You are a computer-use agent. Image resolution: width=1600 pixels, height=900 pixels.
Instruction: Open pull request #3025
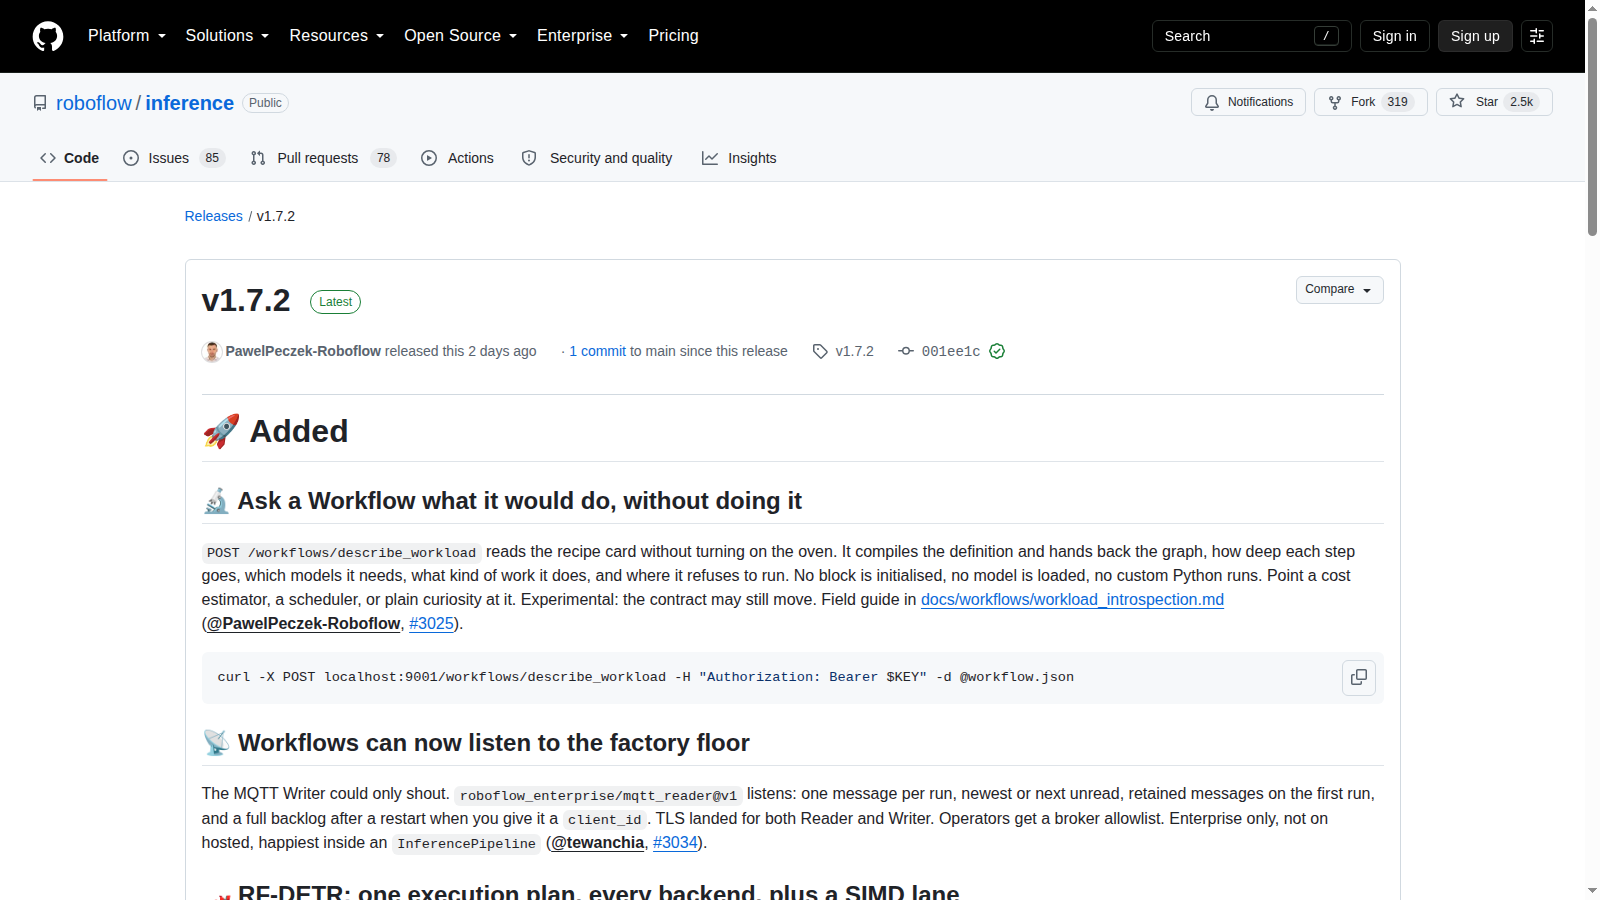(431, 624)
